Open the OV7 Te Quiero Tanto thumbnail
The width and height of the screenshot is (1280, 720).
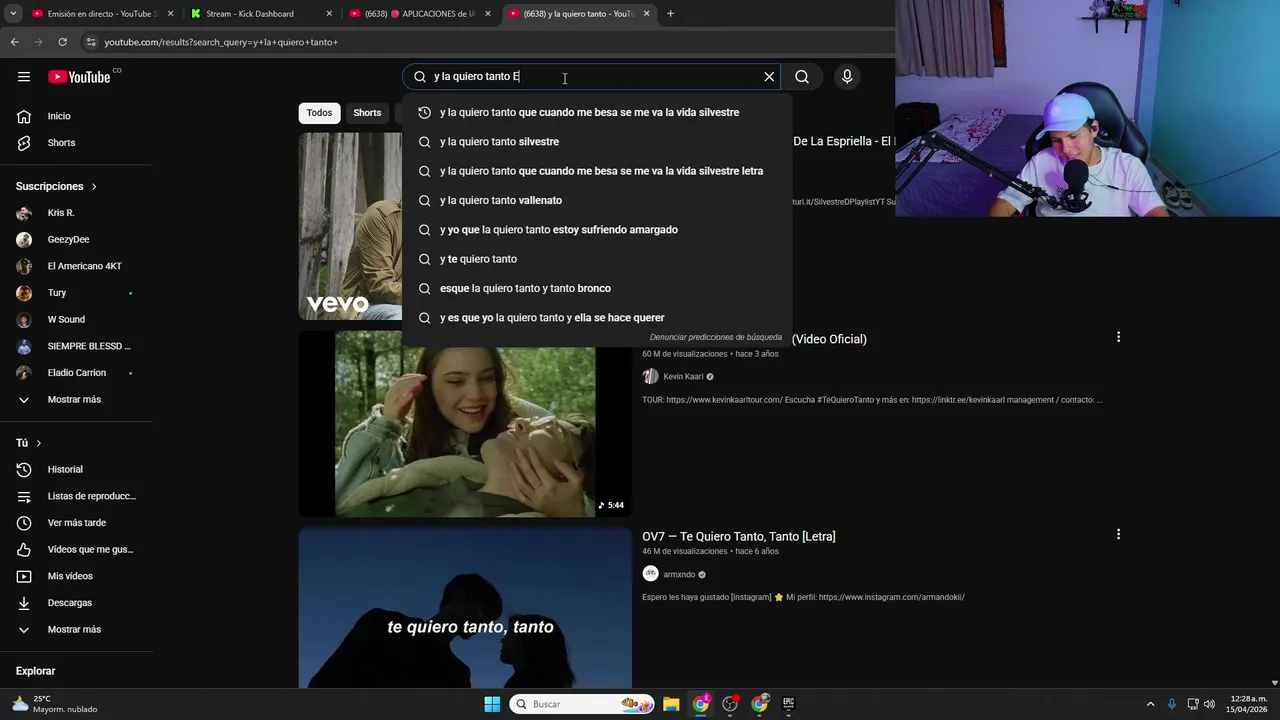(x=465, y=608)
